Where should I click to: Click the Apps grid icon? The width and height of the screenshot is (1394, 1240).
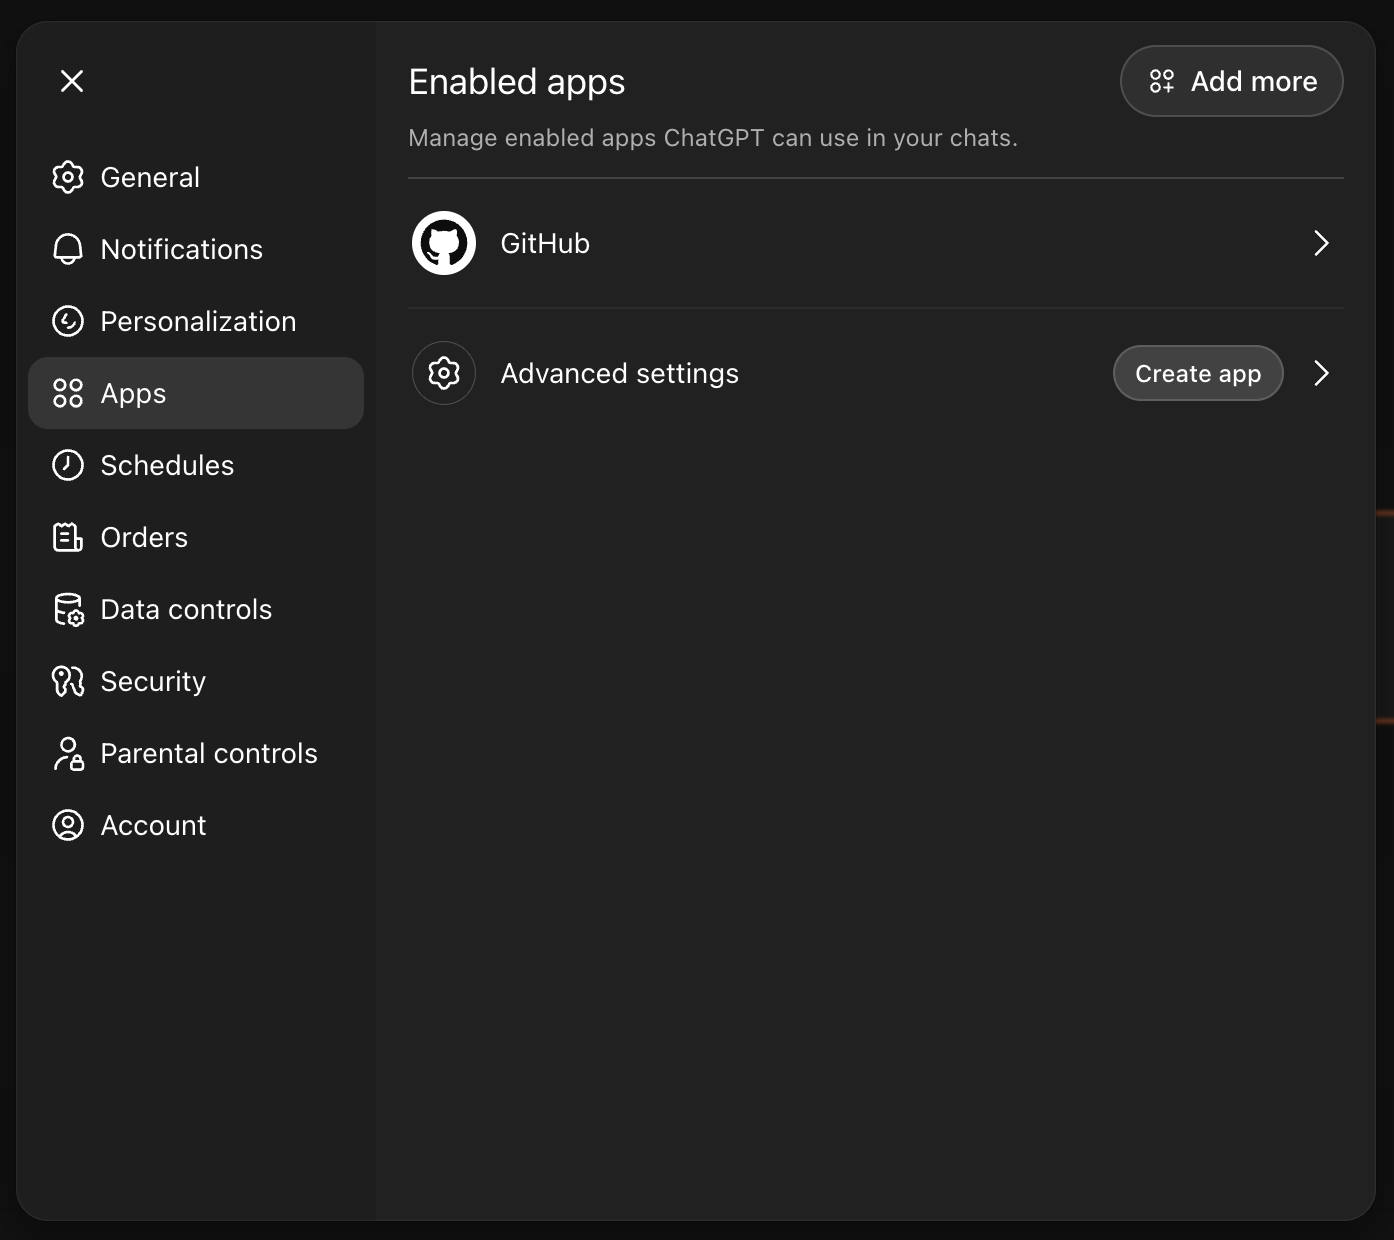(x=68, y=393)
